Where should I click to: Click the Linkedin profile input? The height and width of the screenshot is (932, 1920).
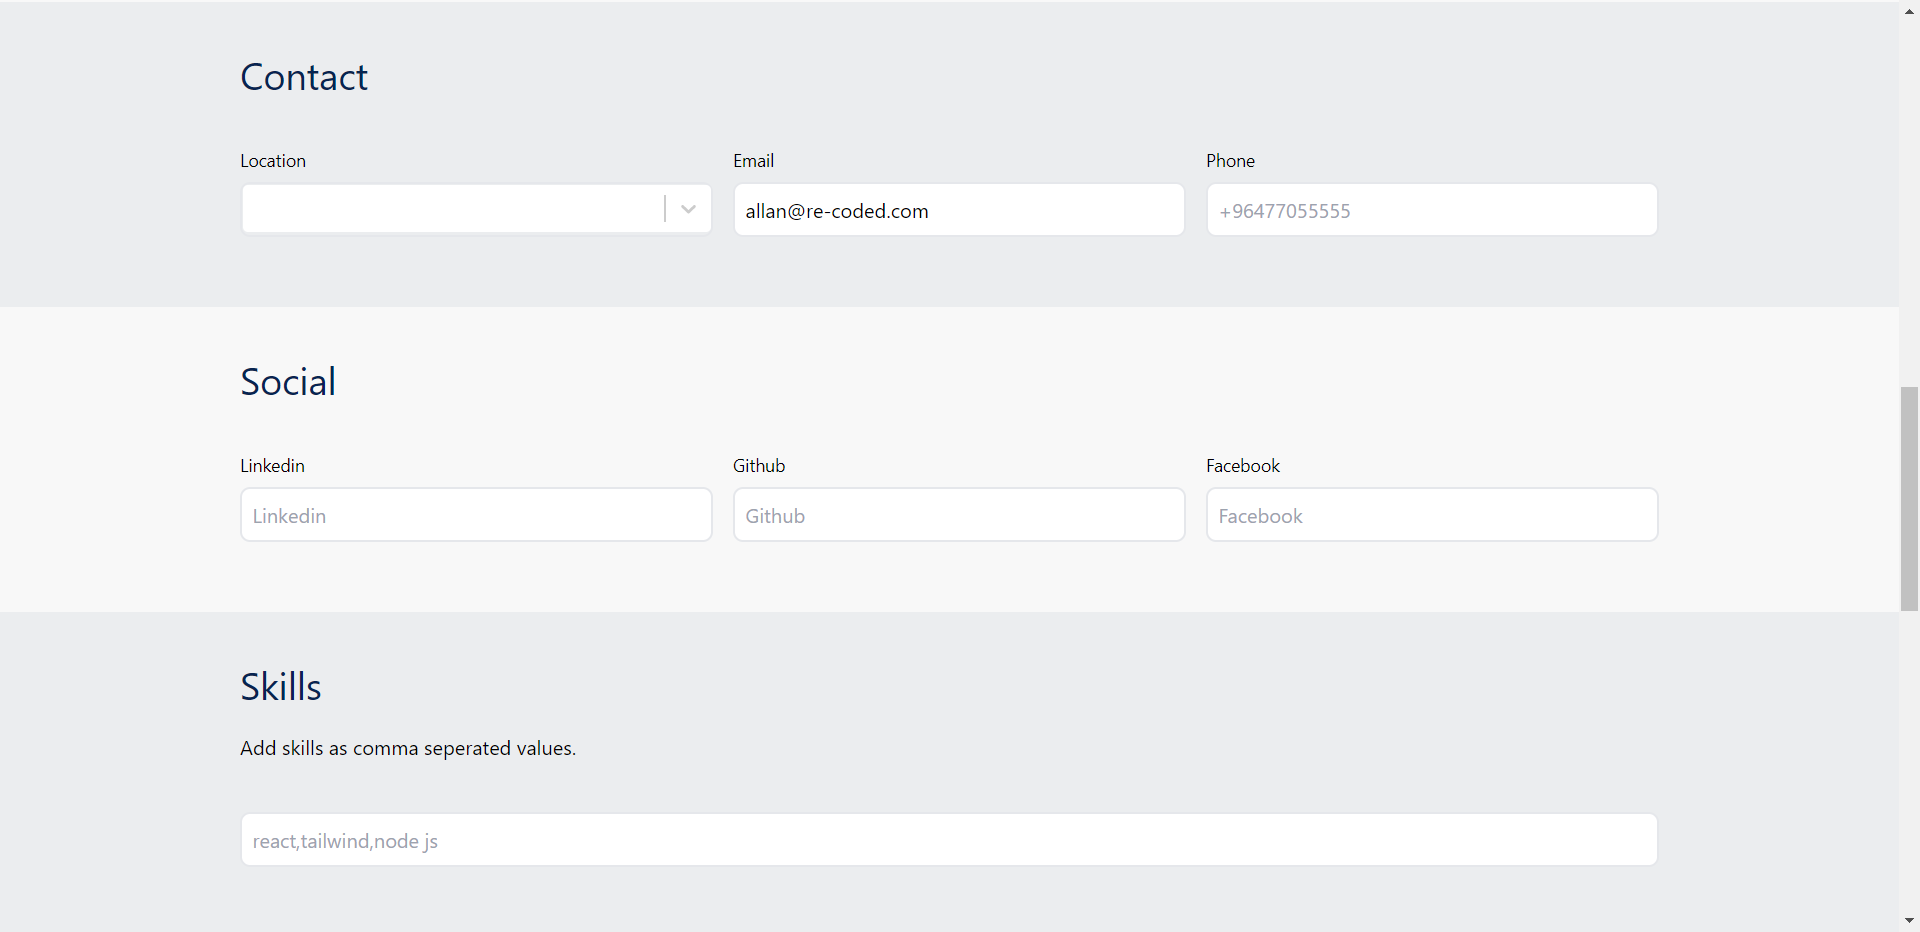point(476,515)
